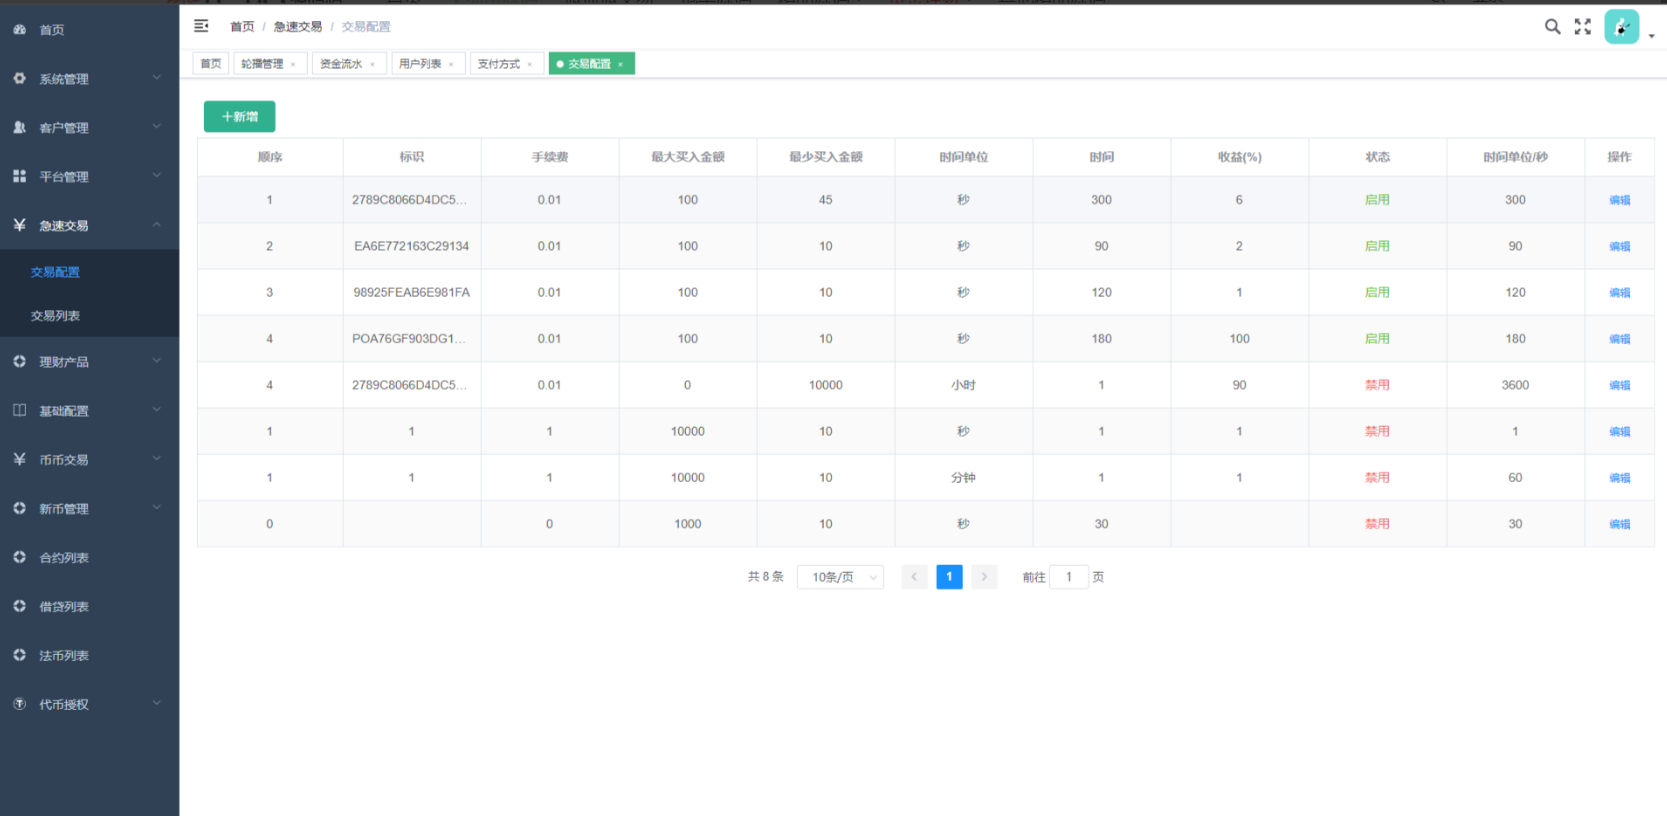The width and height of the screenshot is (1667, 816).
Task: Go to next page arrow
Action: pyautogui.click(x=984, y=577)
